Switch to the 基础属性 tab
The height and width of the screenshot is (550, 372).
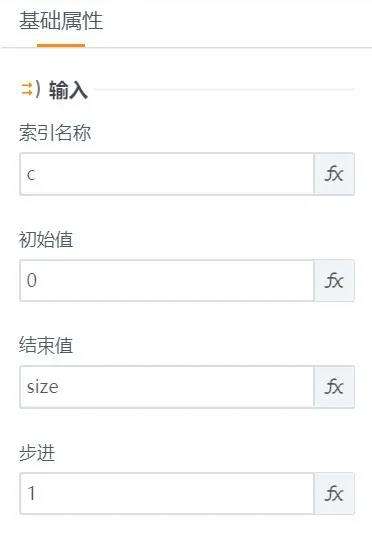pos(61,21)
